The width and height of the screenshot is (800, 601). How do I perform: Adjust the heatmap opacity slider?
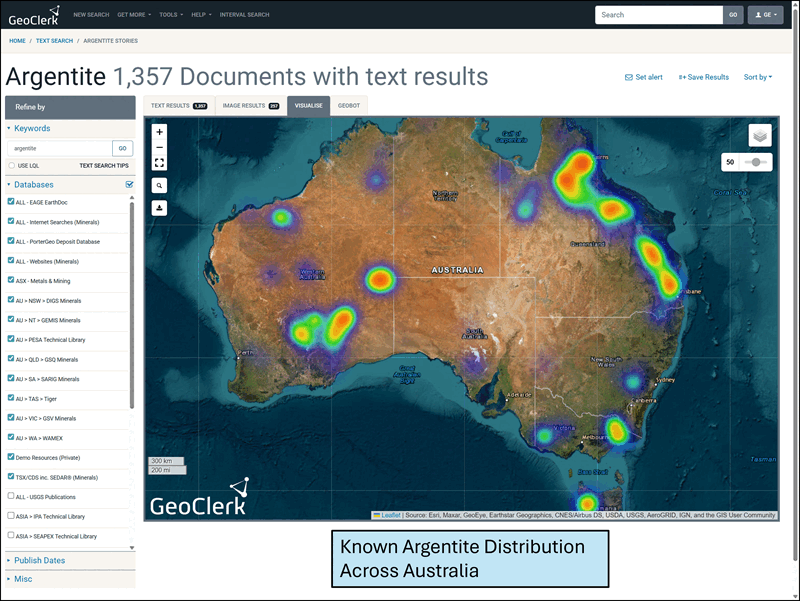click(x=759, y=162)
